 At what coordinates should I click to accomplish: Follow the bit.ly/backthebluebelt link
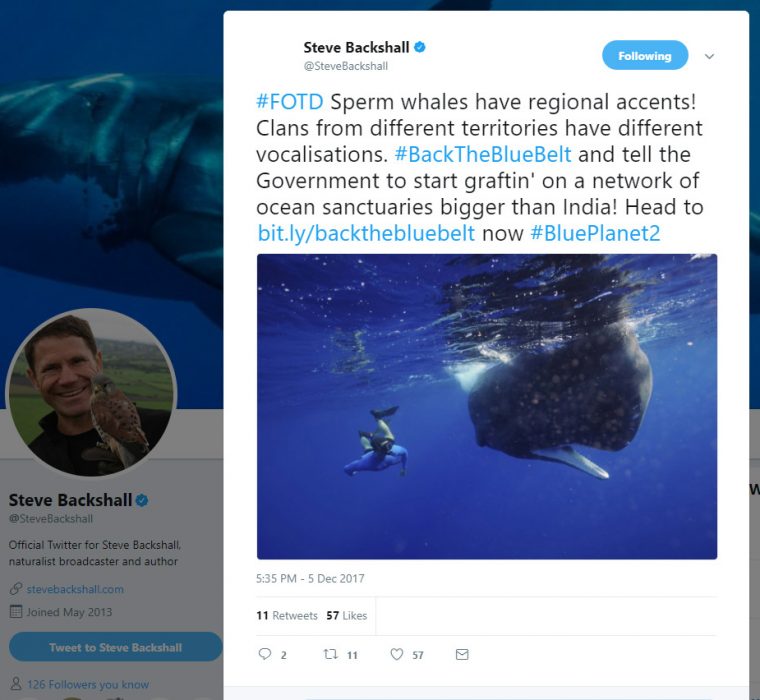(366, 233)
